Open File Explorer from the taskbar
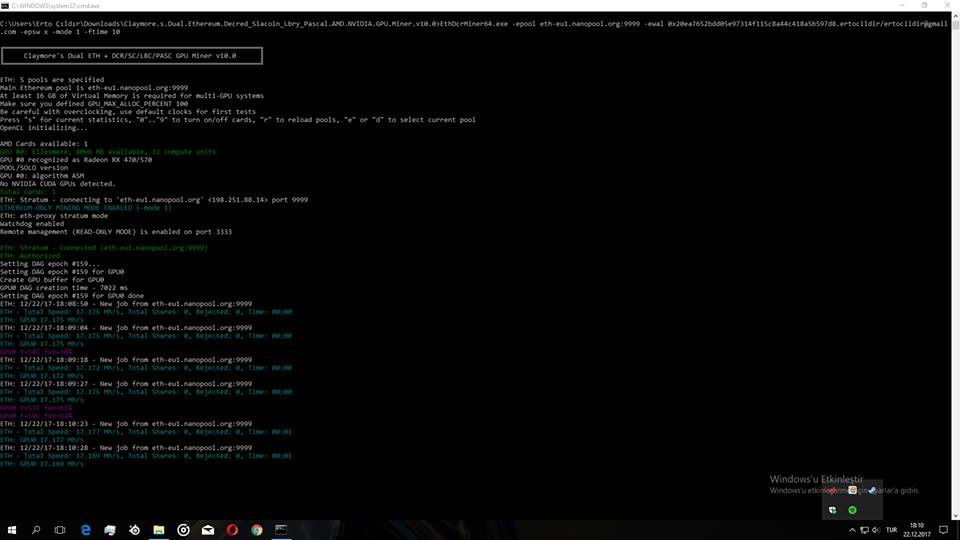Viewport: 960px width, 540px height. (159, 530)
